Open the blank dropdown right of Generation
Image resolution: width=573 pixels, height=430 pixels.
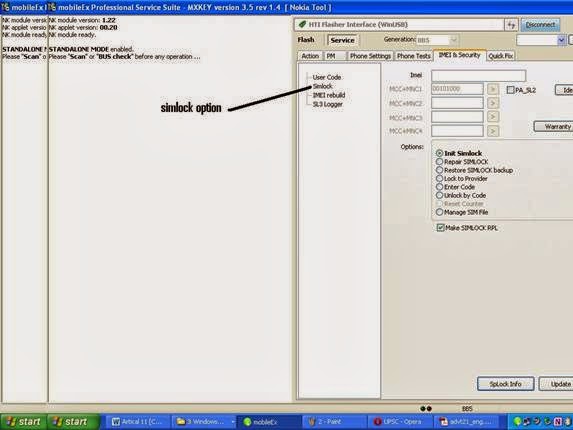(541, 40)
